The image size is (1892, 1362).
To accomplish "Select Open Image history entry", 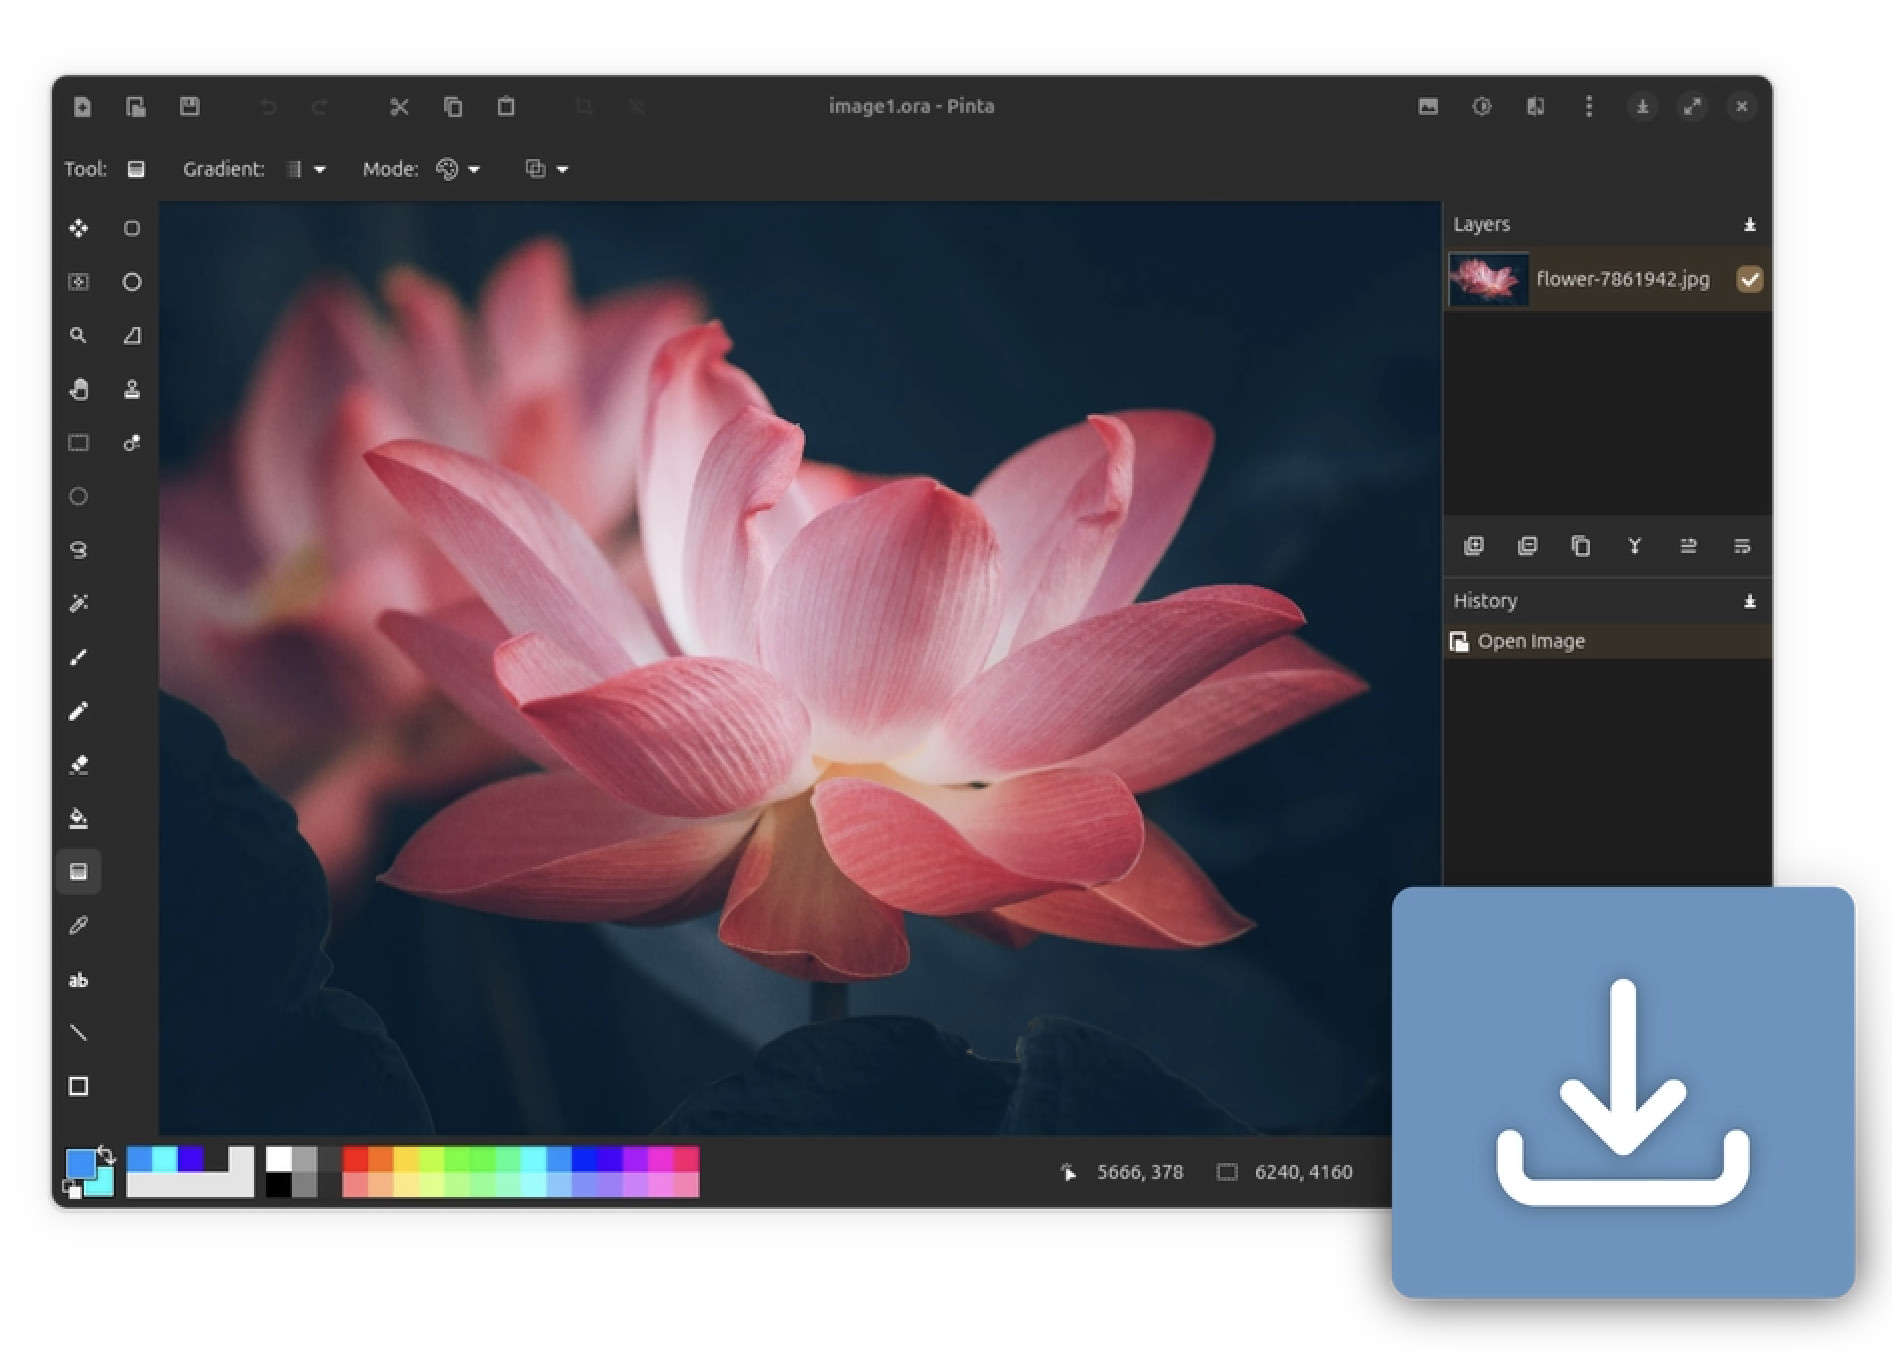I will coord(1607,642).
